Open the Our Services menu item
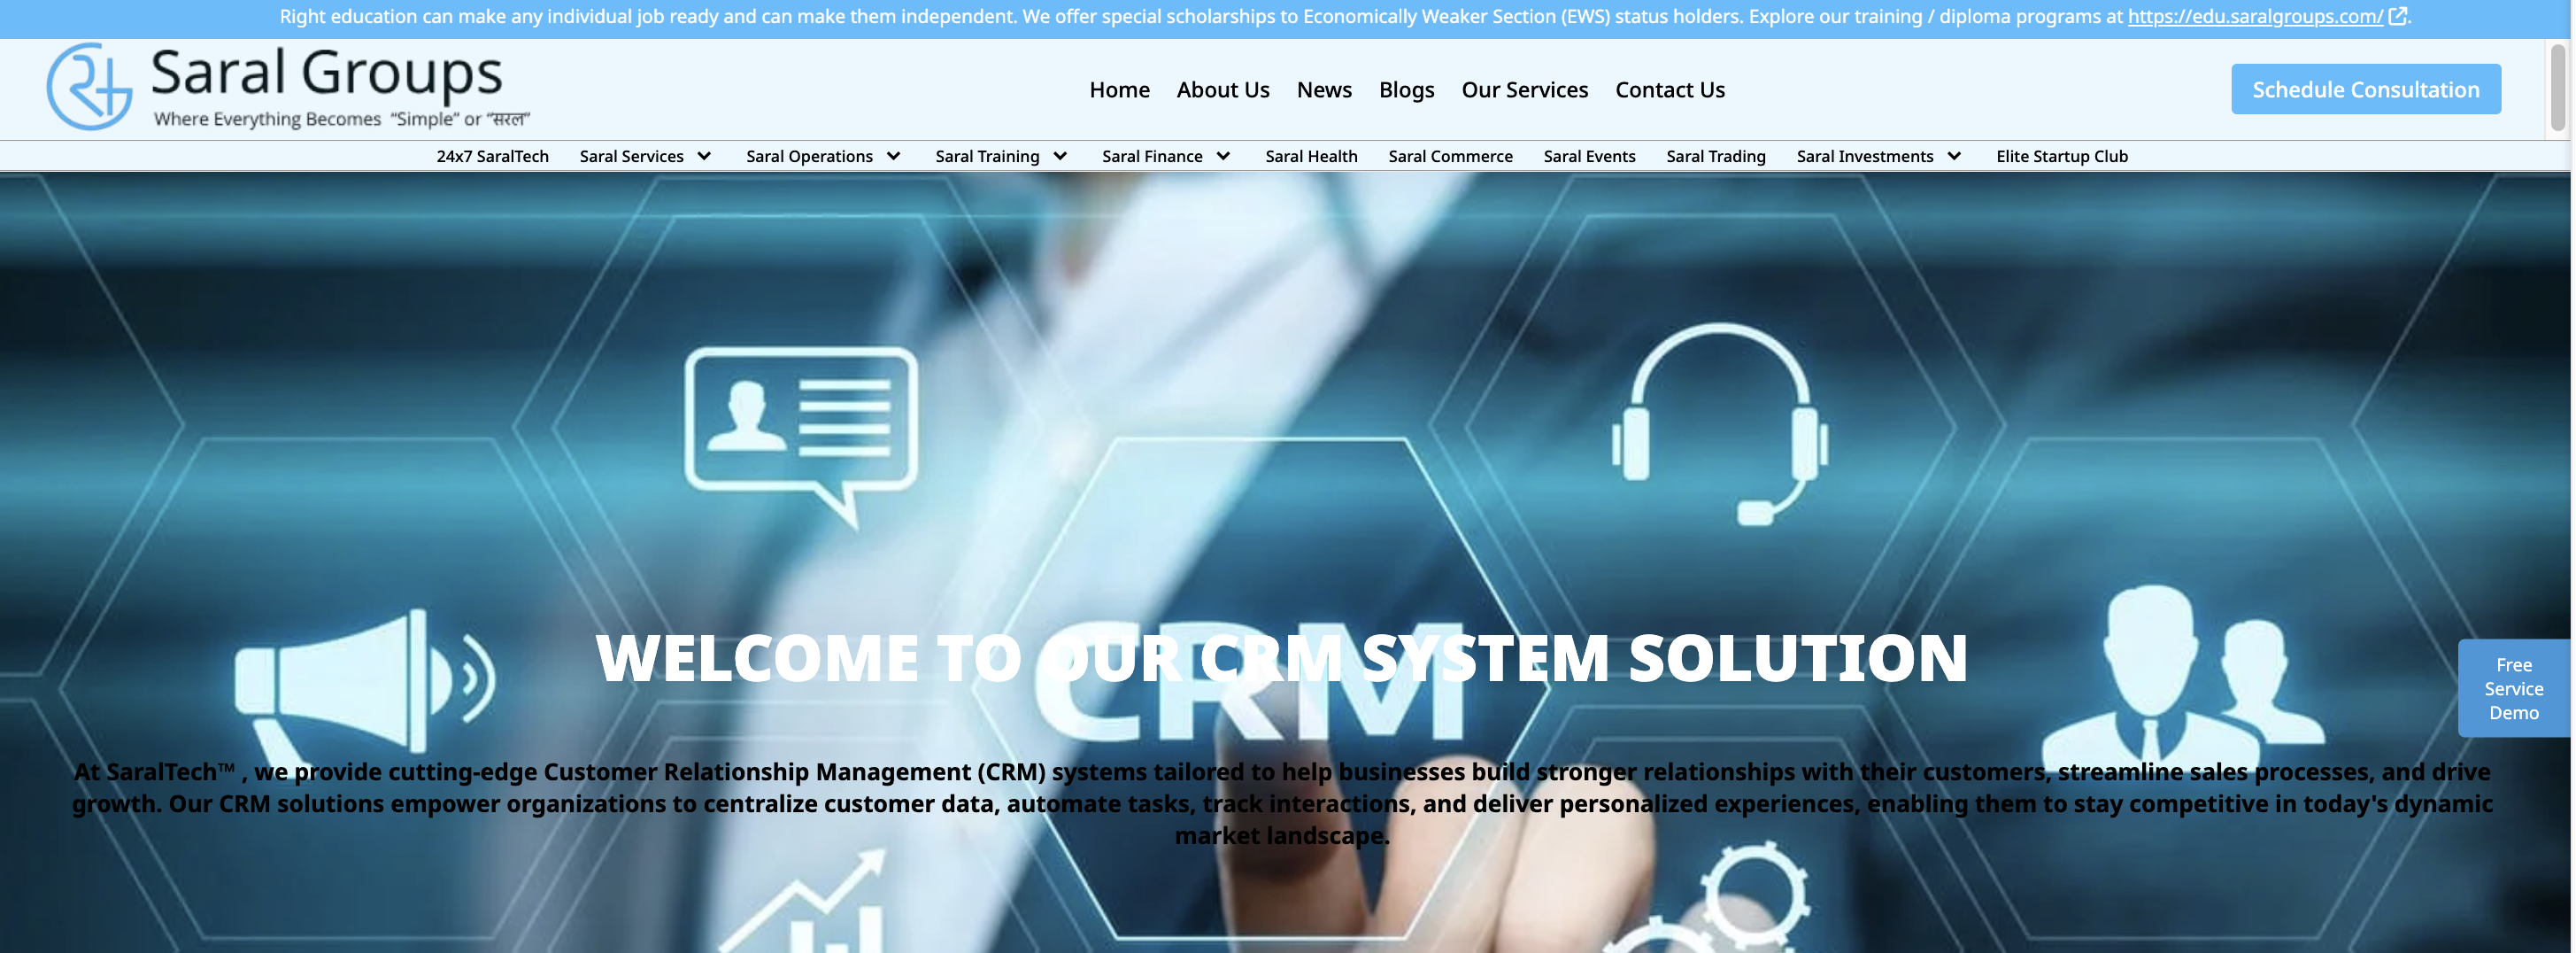The width and height of the screenshot is (2576, 953). point(1524,90)
